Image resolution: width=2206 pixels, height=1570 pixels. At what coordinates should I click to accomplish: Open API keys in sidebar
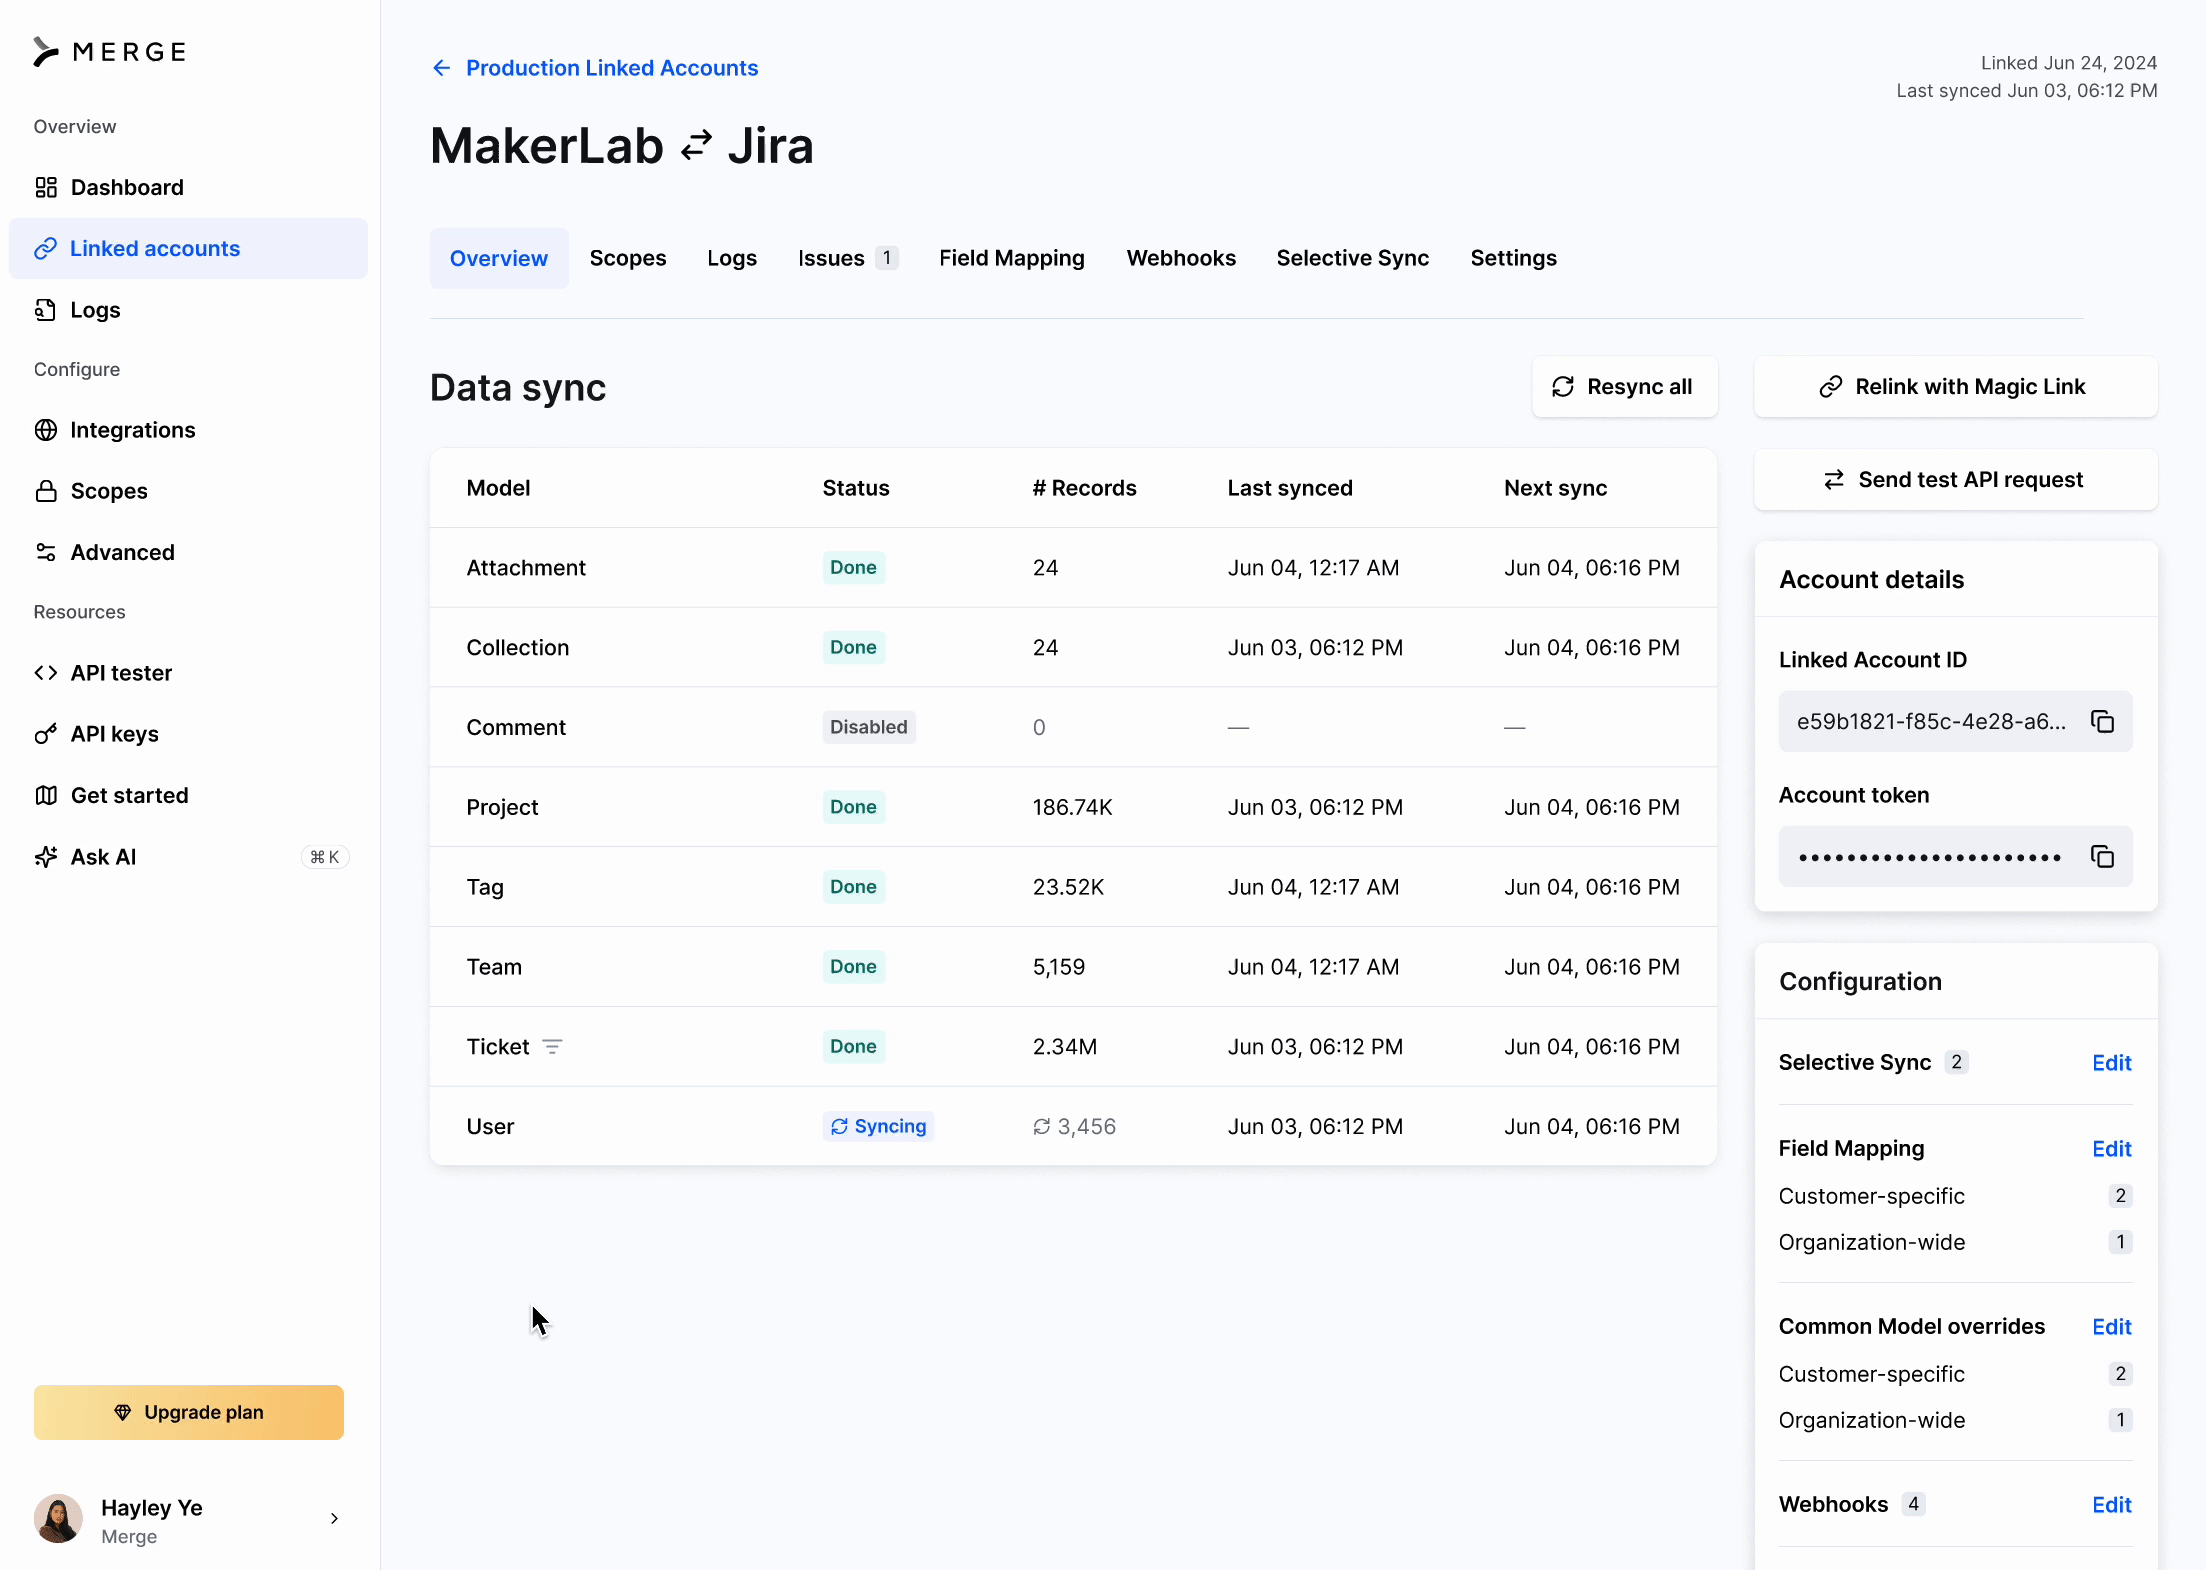click(x=188, y=734)
